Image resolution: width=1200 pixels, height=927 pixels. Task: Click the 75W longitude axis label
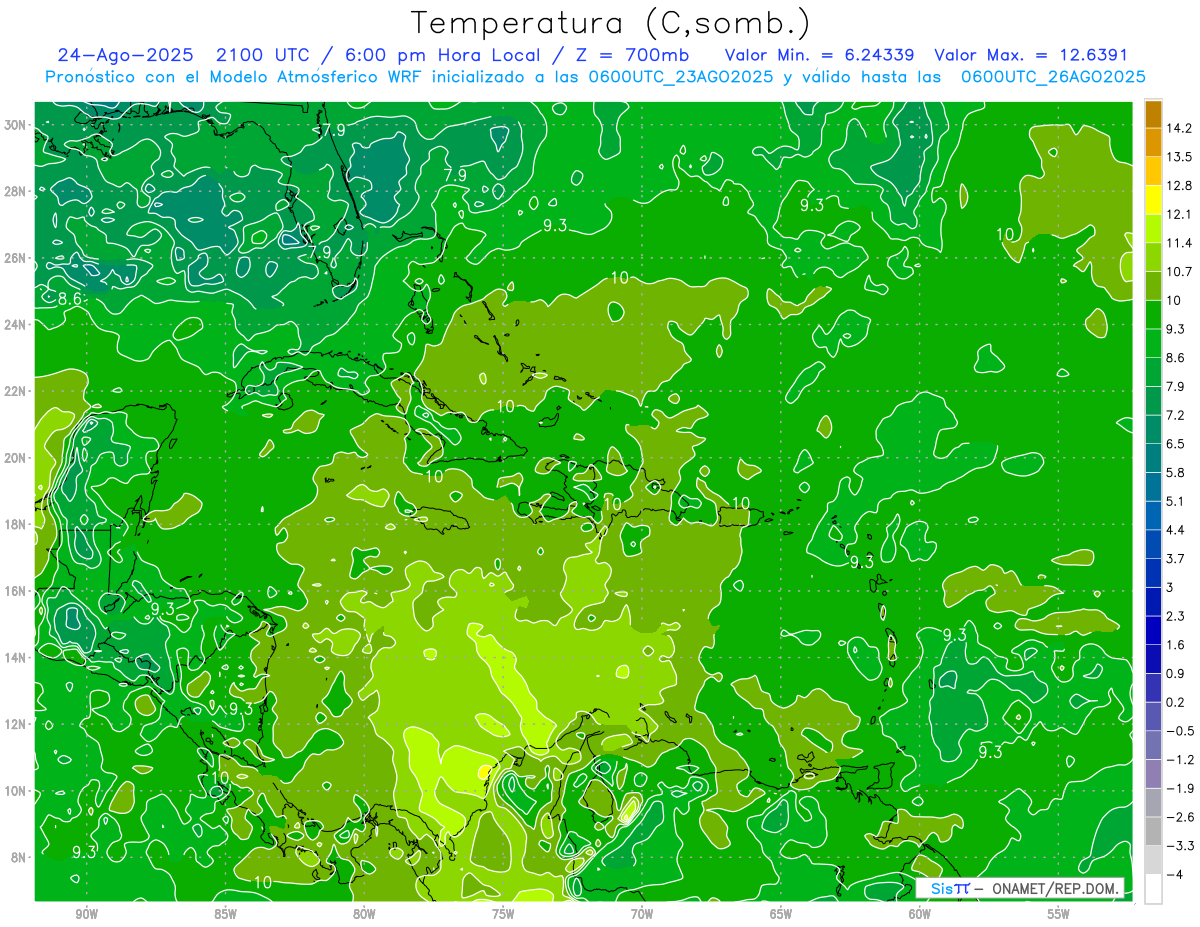[503, 915]
